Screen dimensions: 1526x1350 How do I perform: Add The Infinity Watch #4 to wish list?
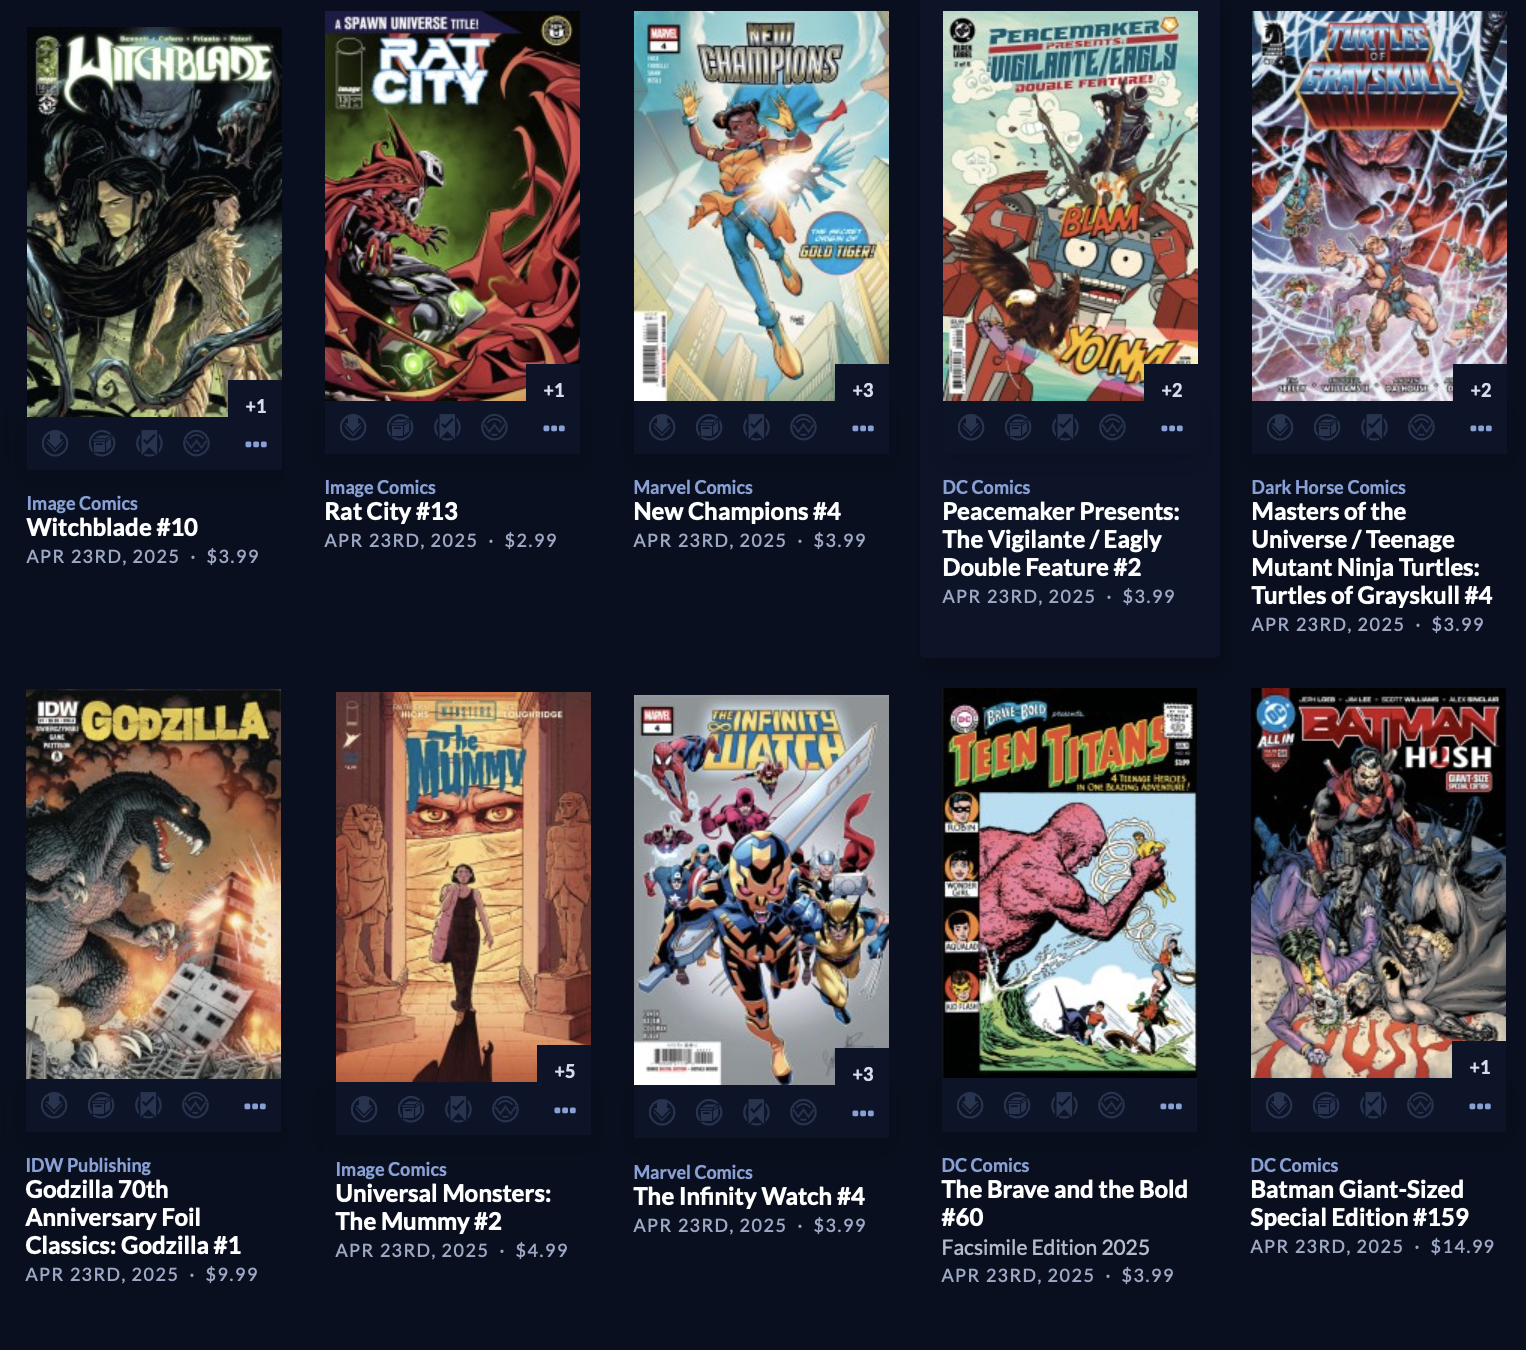(803, 1112)
